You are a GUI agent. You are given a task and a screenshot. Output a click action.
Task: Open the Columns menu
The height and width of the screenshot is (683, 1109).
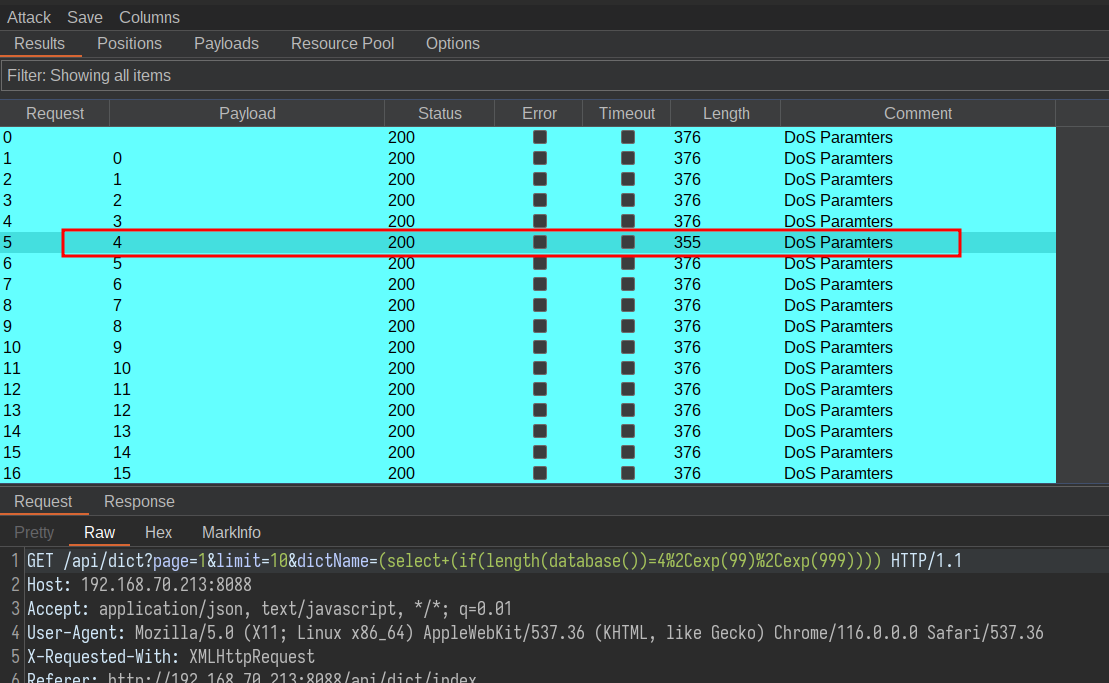point(149,17)
